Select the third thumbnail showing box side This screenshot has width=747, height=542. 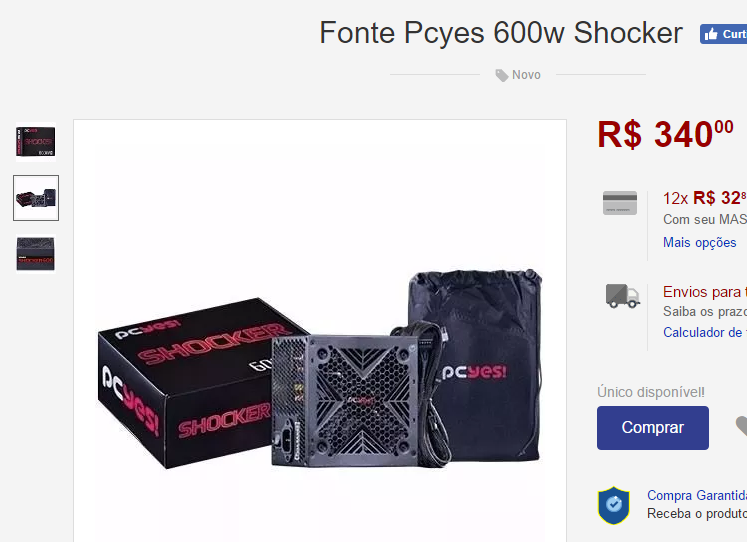[36, 254]
